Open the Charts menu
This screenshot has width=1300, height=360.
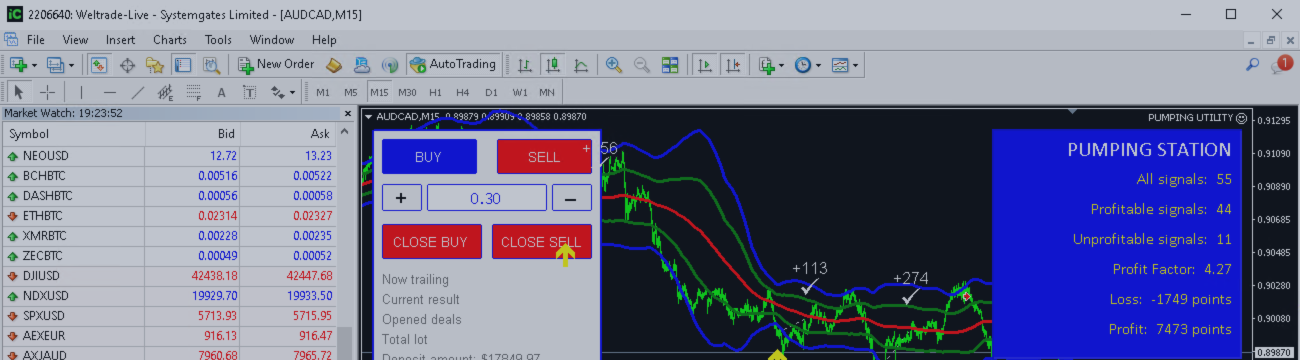[170, 40]
